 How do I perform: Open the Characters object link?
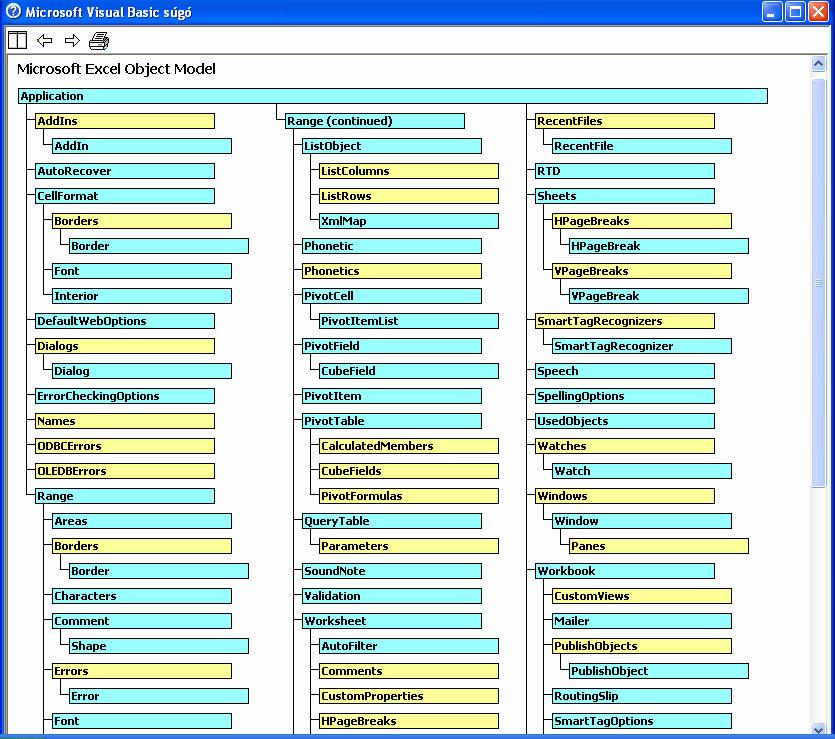(142, 596)
